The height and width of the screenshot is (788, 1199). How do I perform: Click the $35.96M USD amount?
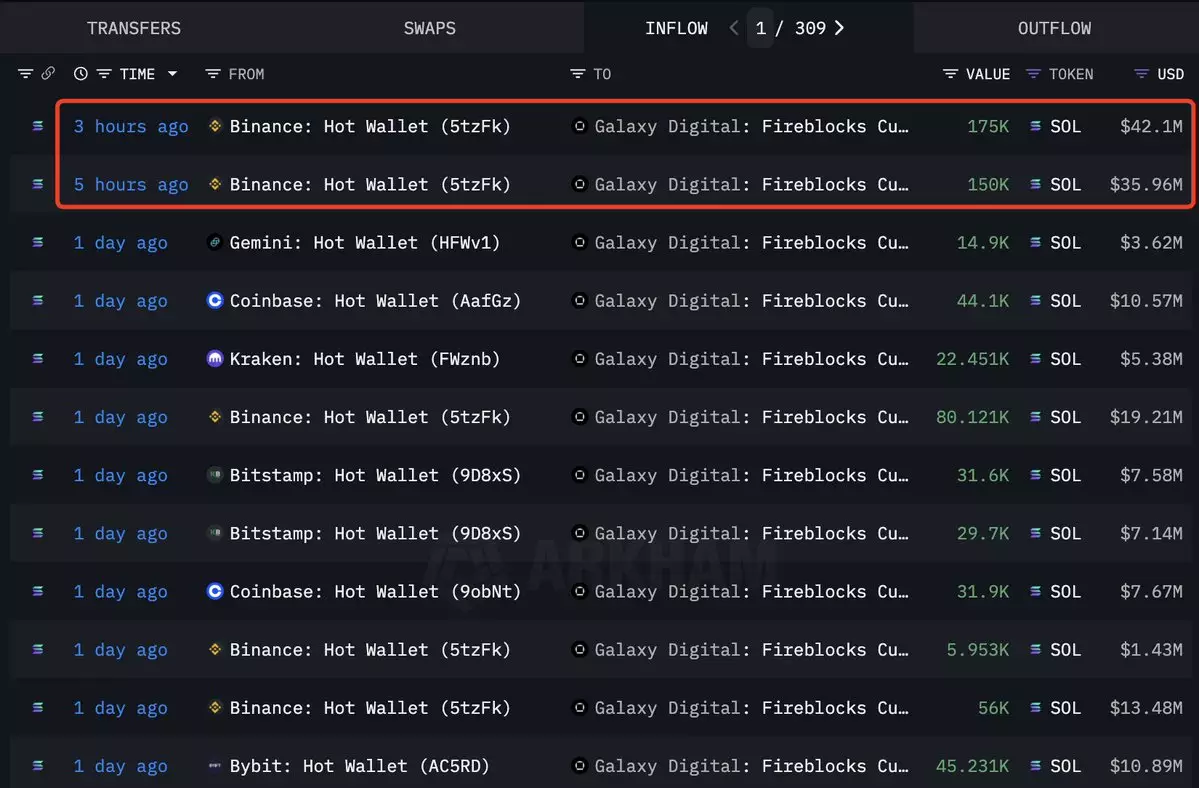1146,184
